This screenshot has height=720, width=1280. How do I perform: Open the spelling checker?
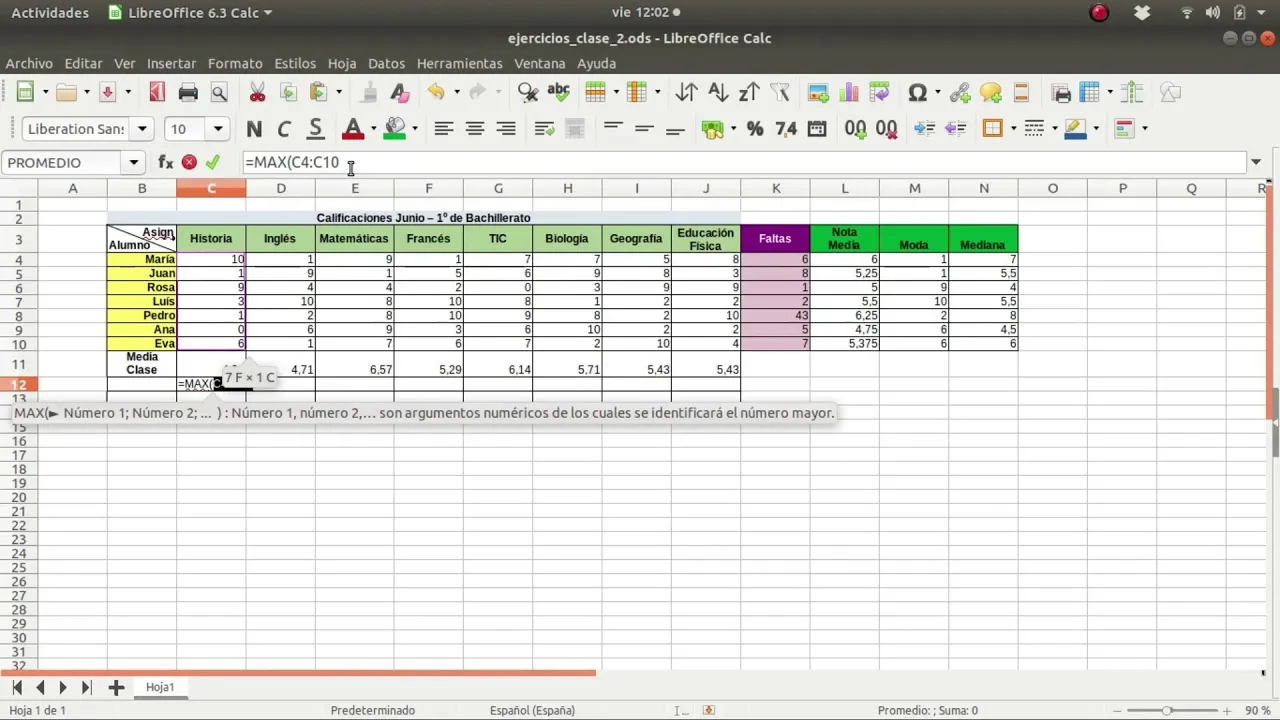(x=559, y=92)
